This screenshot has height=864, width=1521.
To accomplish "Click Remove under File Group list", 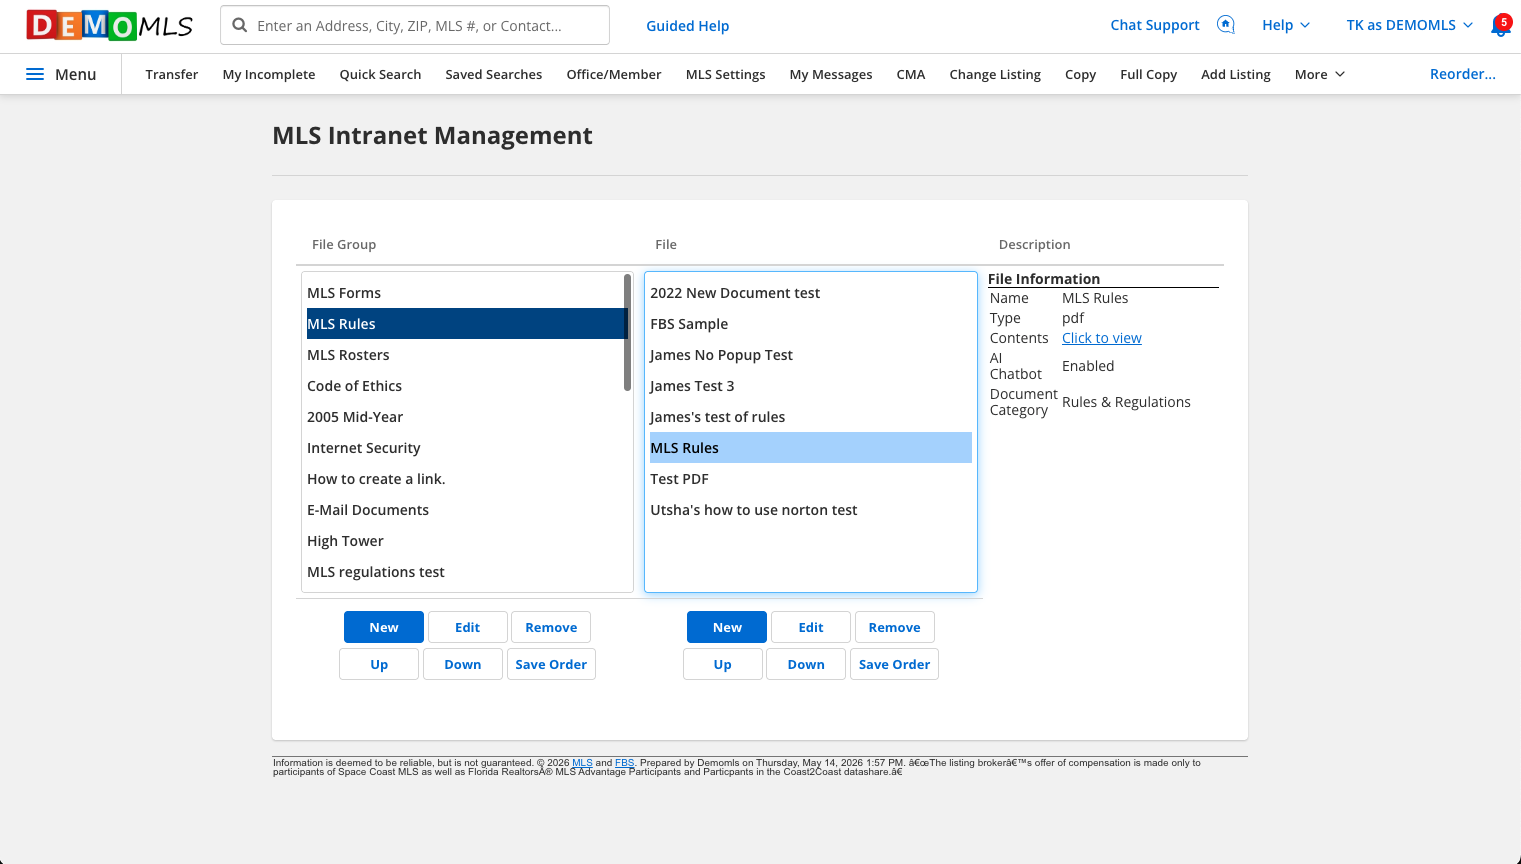I will 551,627.
